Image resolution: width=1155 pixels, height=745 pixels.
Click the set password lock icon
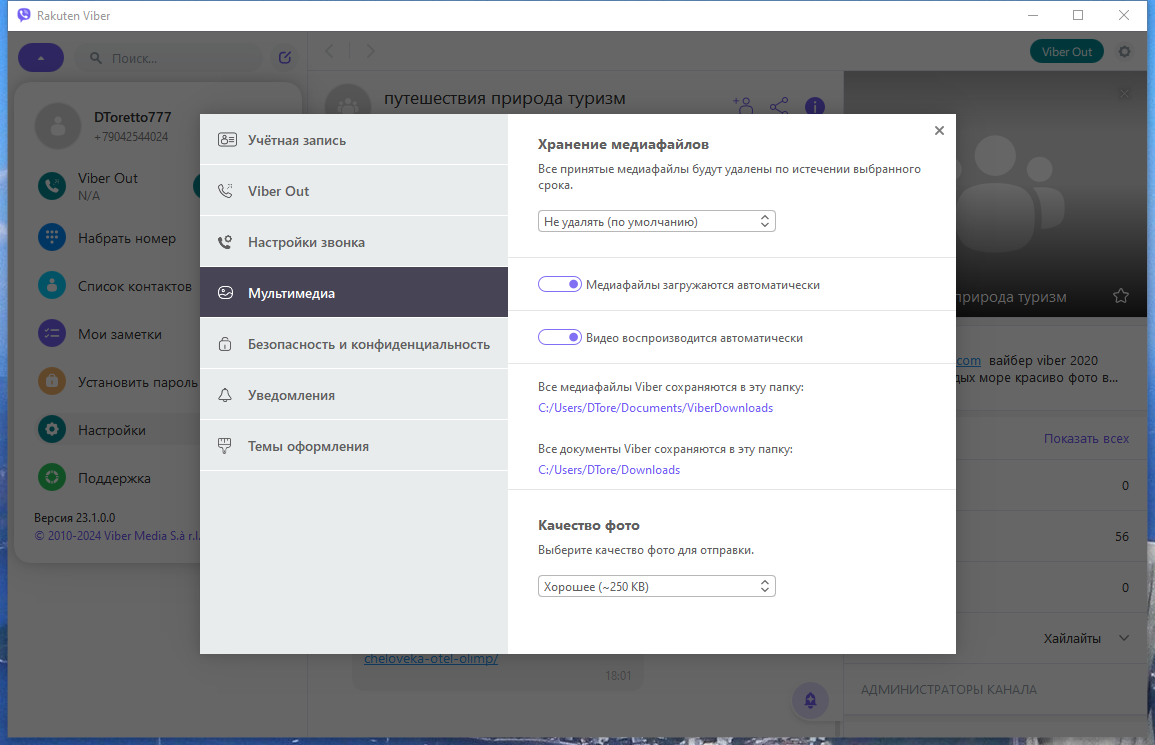click(x=52, y=381)
